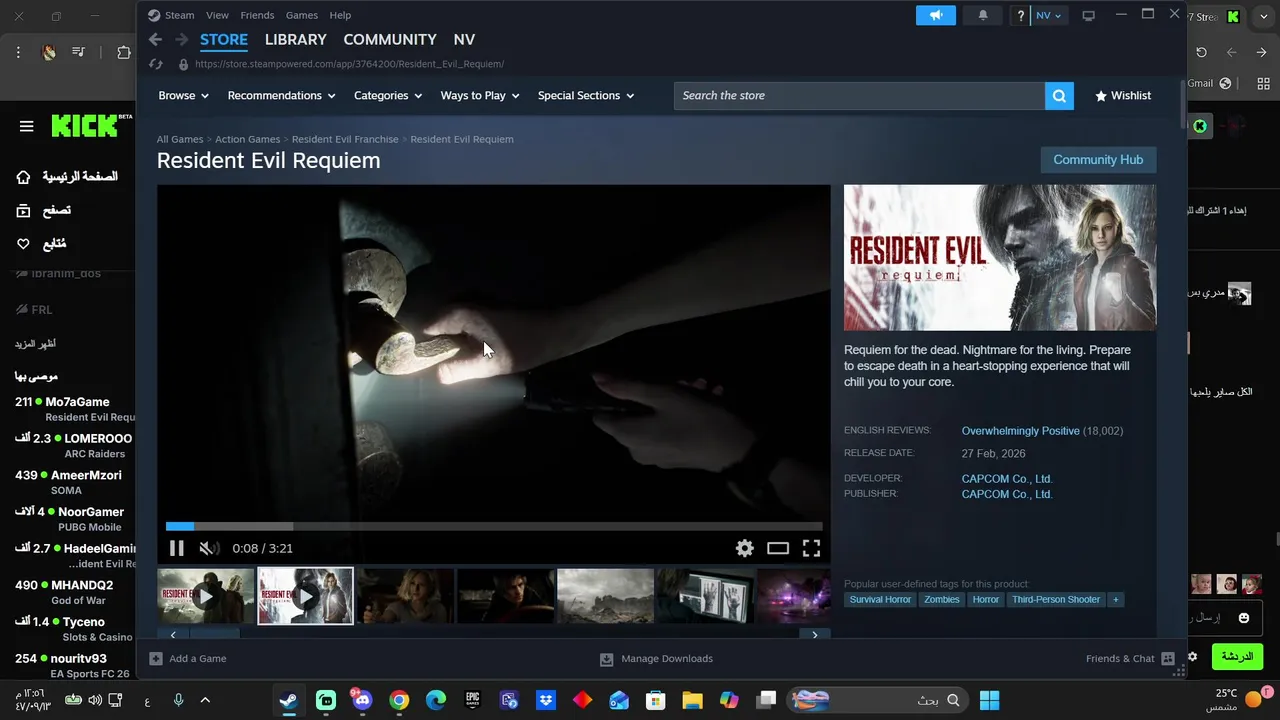This screenshot has height=720, width=1280.
Task: Open Friends & Chat panel
Action: [1130, 659]
